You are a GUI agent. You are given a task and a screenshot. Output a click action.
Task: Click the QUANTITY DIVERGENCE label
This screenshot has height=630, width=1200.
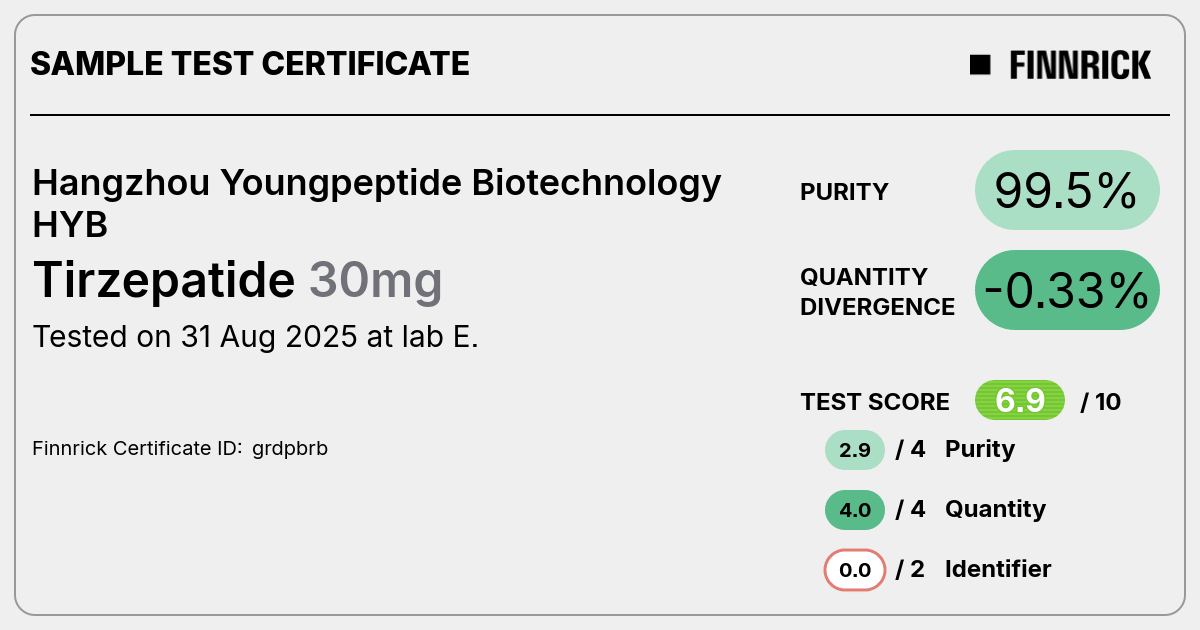pyautogui.click(x=877, y=291)
